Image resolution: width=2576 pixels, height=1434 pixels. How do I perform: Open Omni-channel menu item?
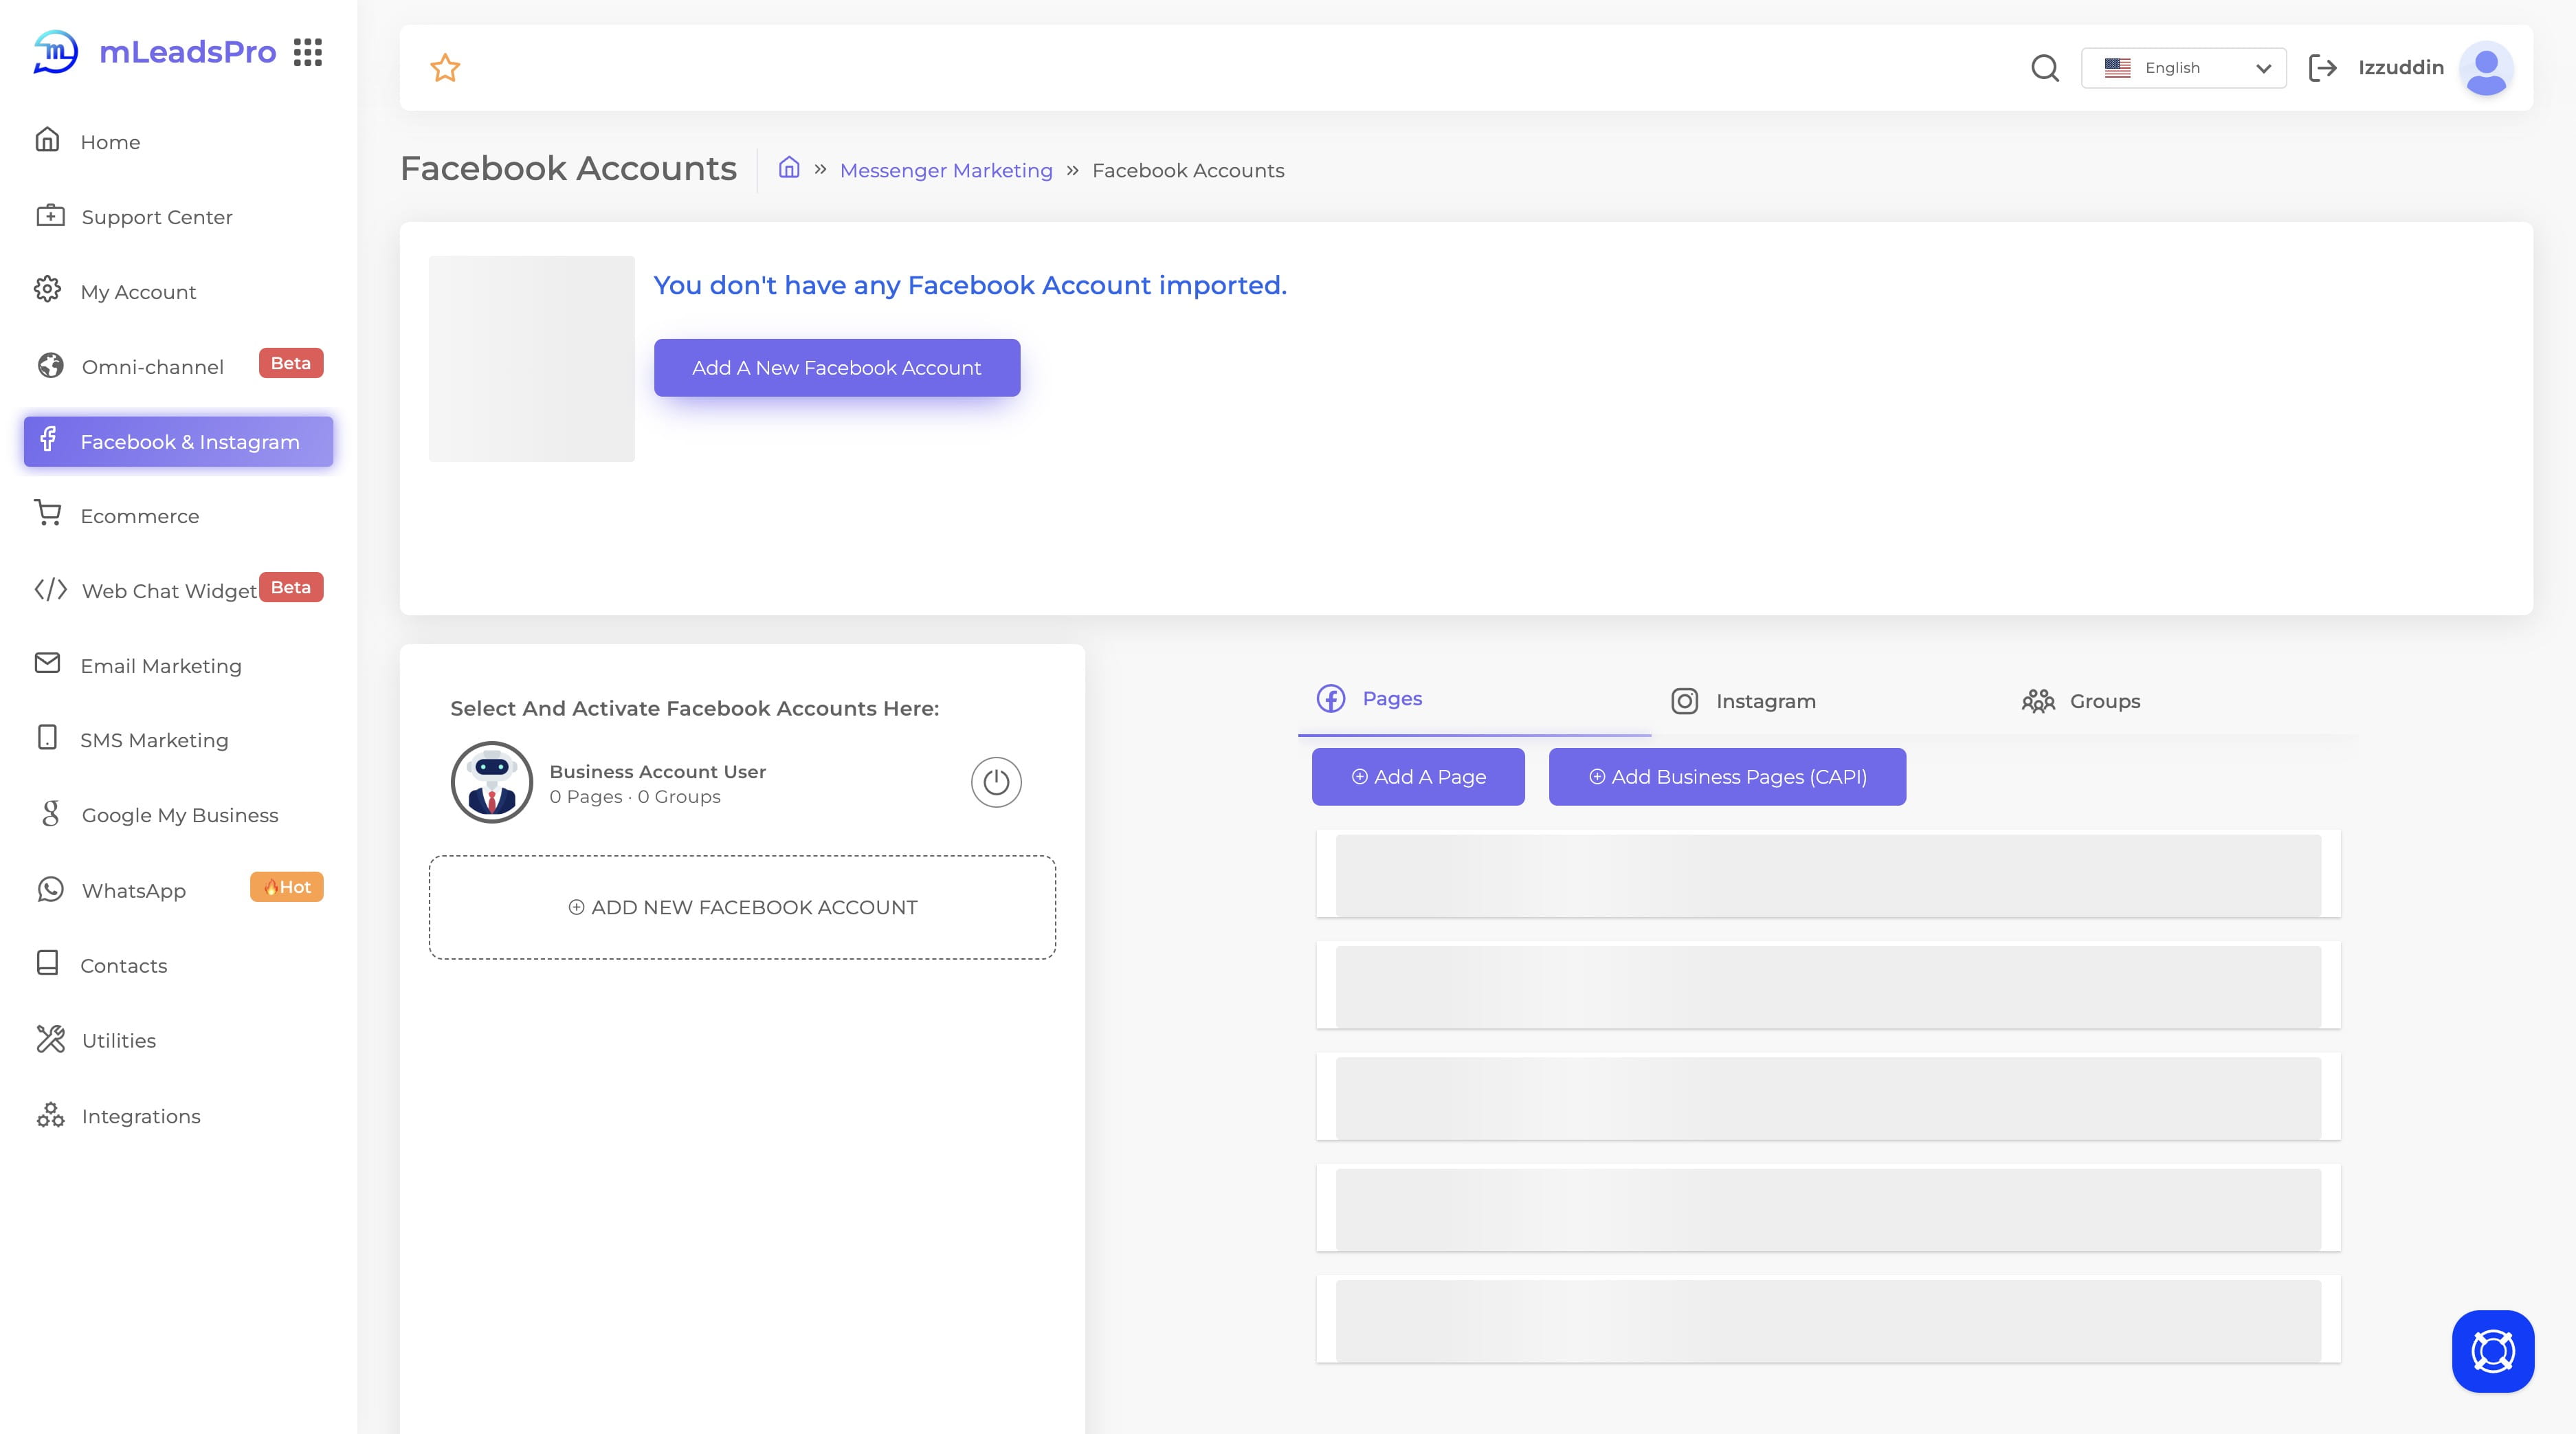[178, 367]
